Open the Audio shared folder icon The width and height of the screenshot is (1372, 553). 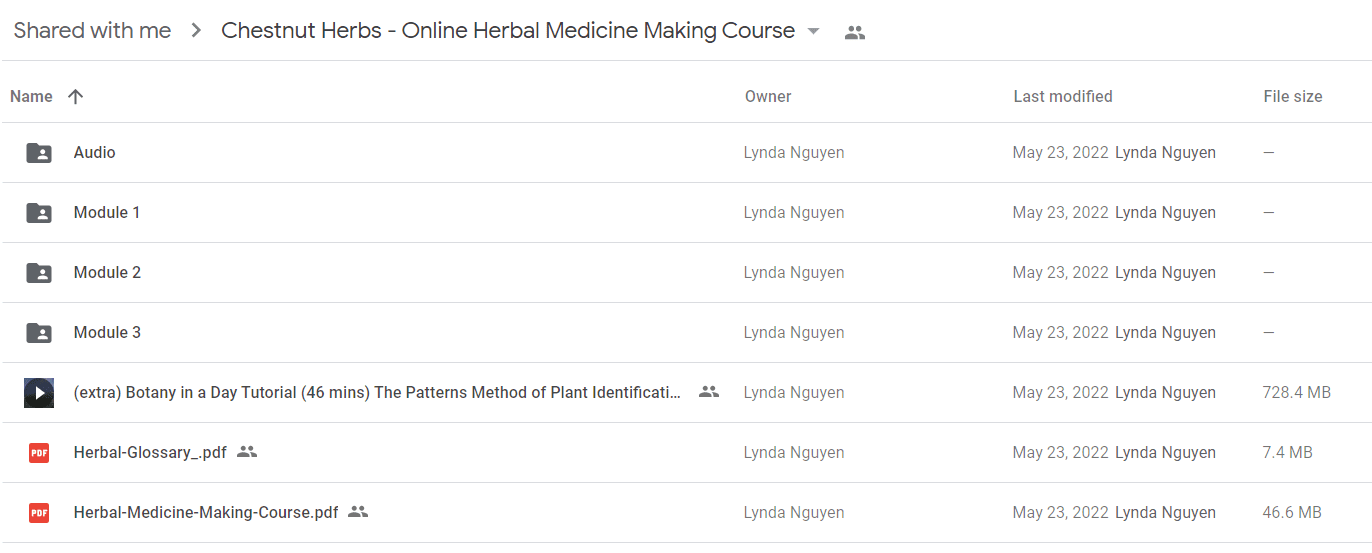pyautogui.click(x=39, y=153)
